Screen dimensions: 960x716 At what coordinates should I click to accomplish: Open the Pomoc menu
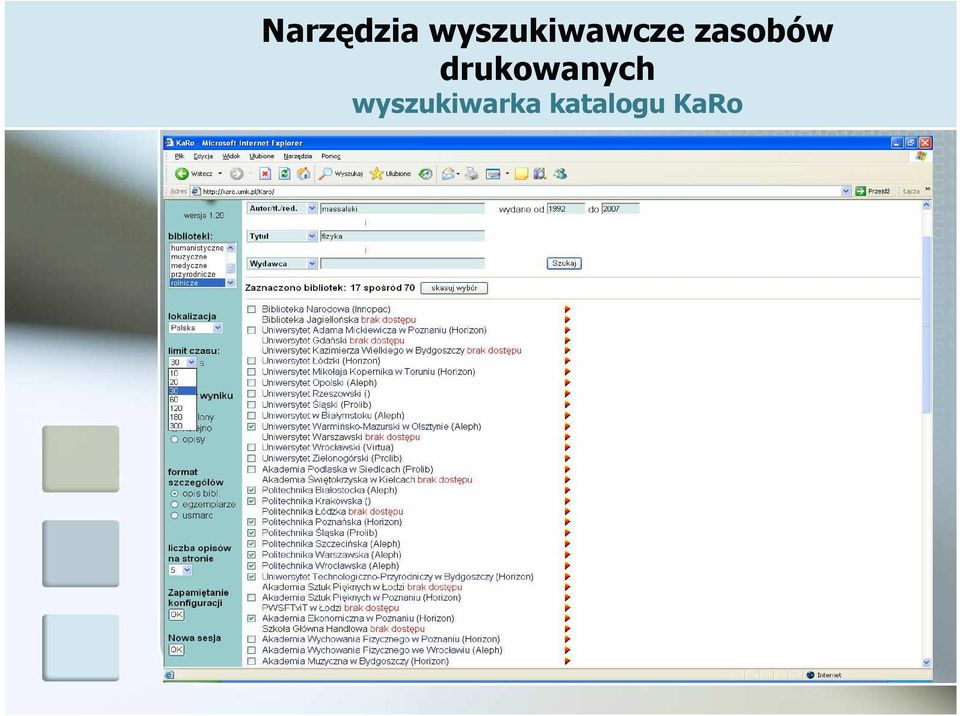[331, 156]
